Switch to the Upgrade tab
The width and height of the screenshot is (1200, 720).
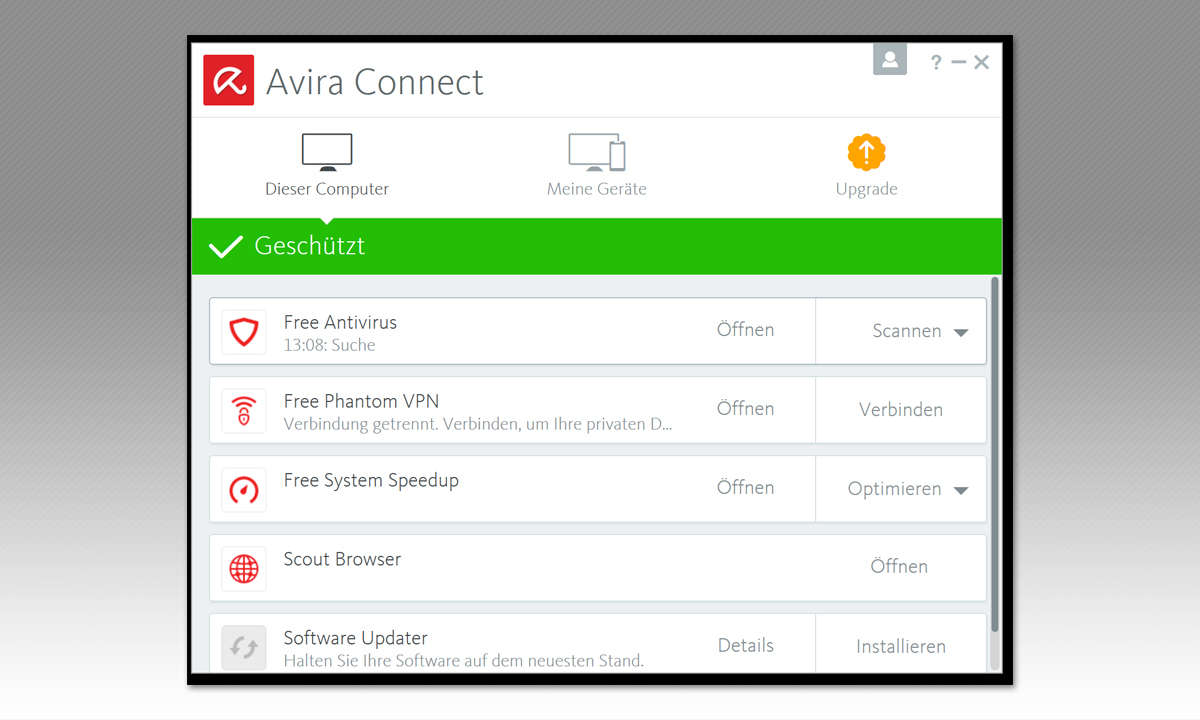(866, 166)
